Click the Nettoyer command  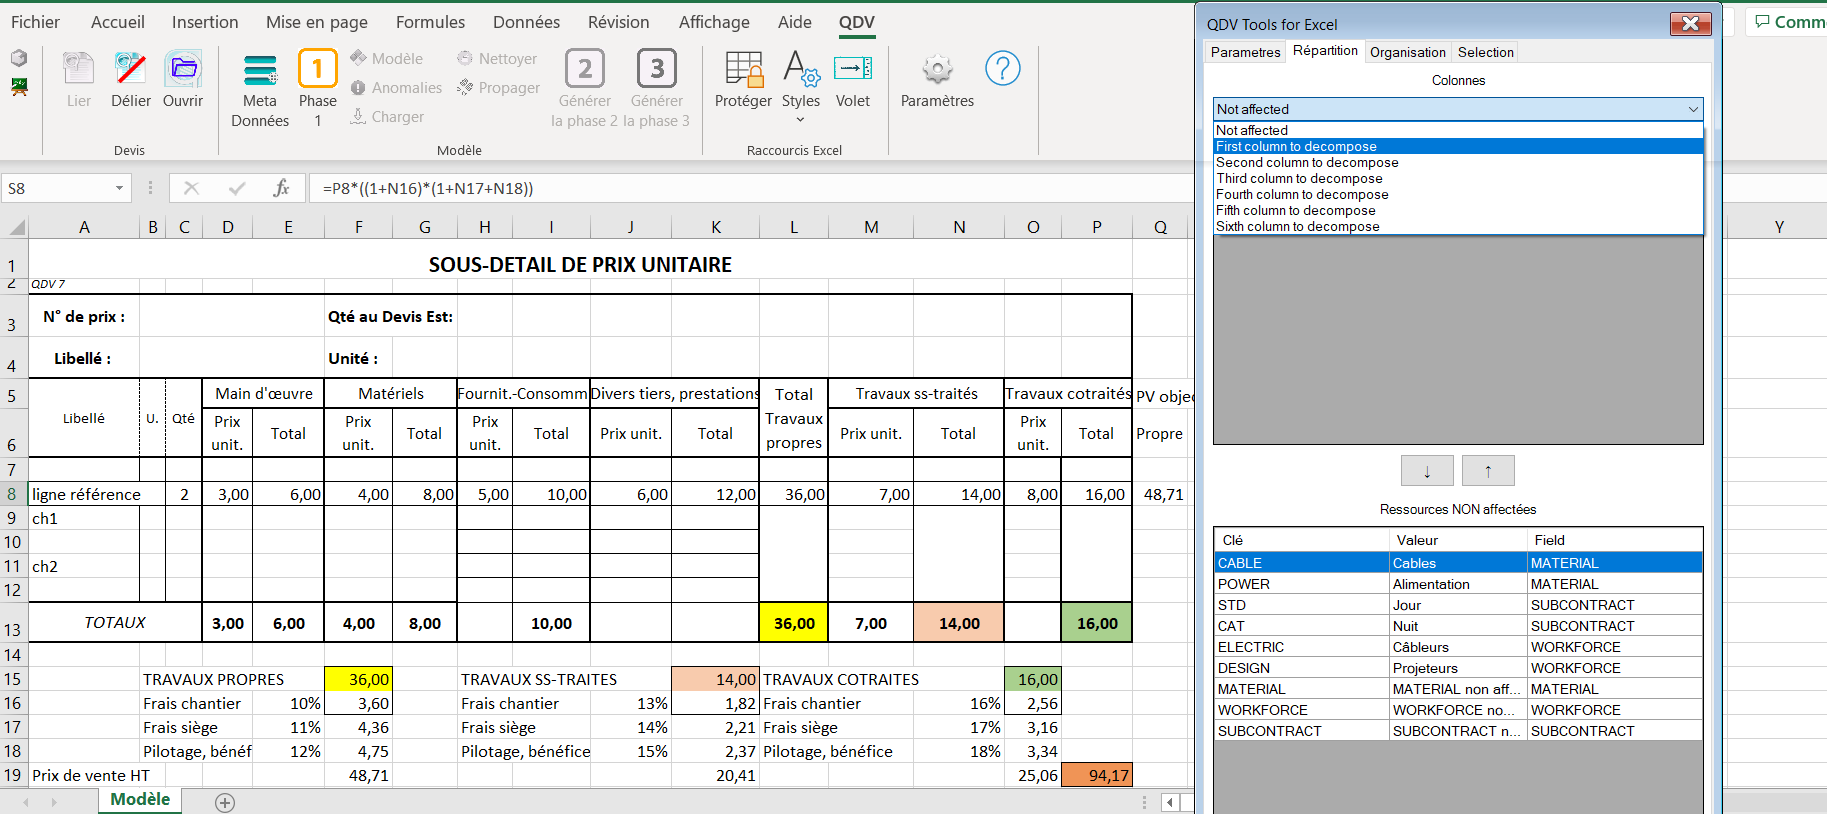point(497,59)
